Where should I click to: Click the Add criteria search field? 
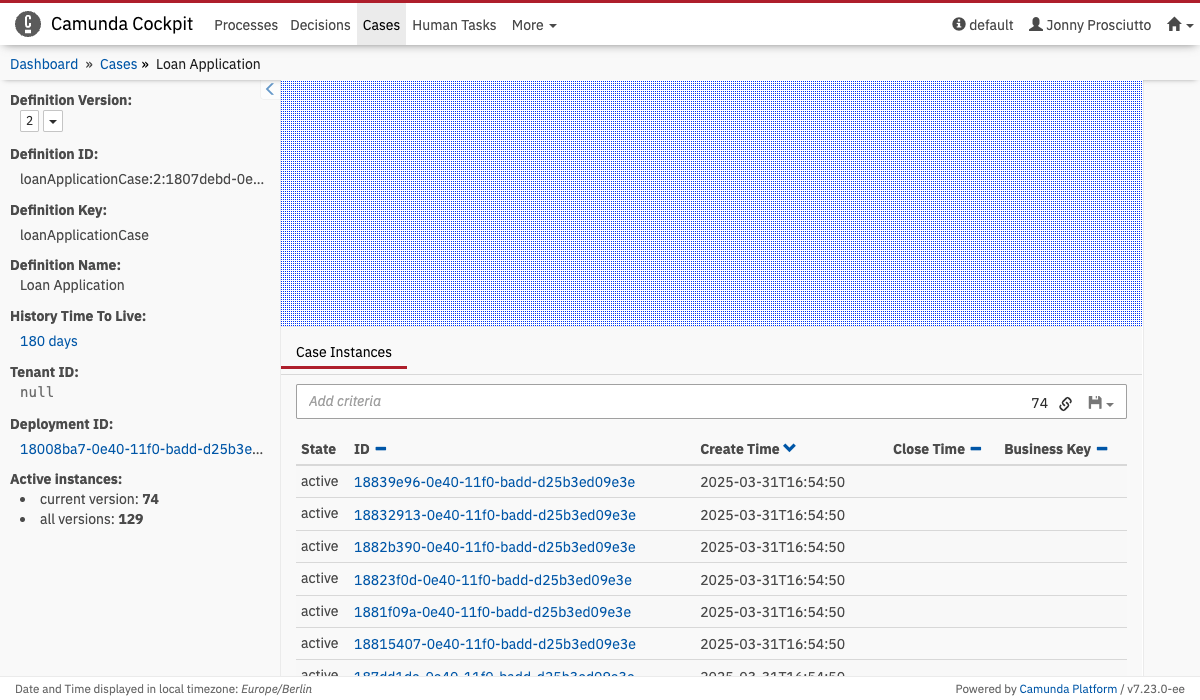660,401
